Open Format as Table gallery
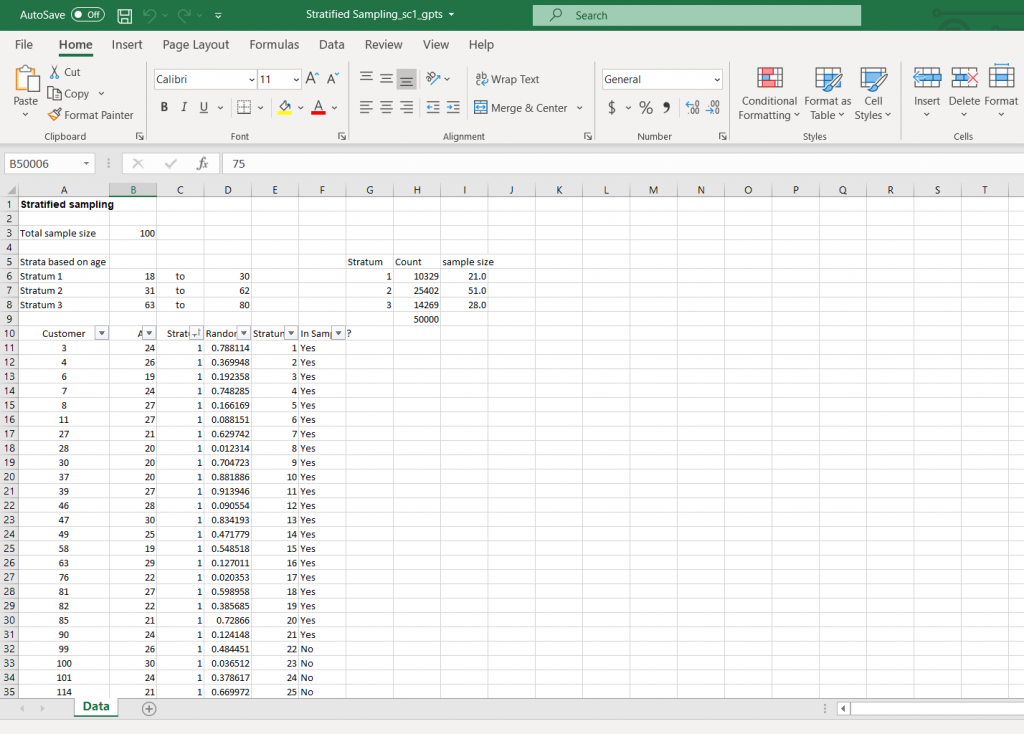 click(x=827, y=93)
